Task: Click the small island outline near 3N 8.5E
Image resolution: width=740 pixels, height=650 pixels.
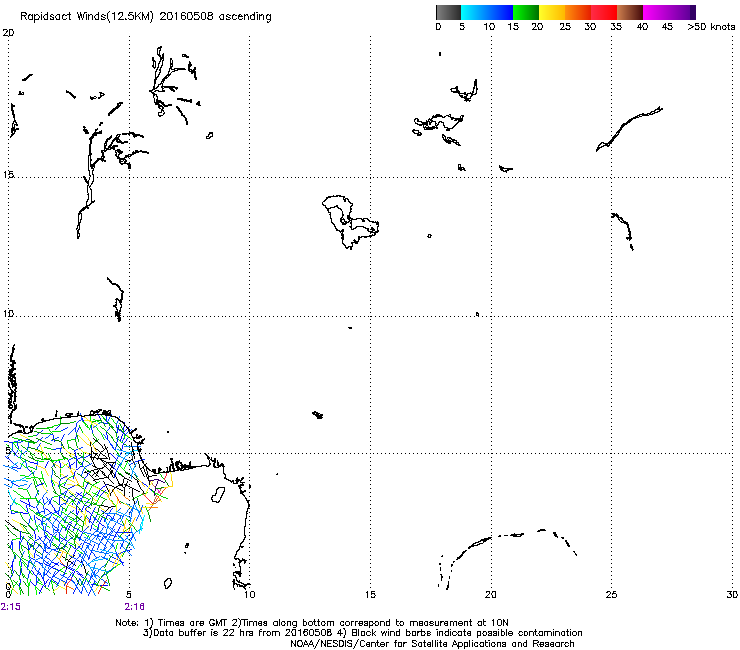Action: pos(218,495)
